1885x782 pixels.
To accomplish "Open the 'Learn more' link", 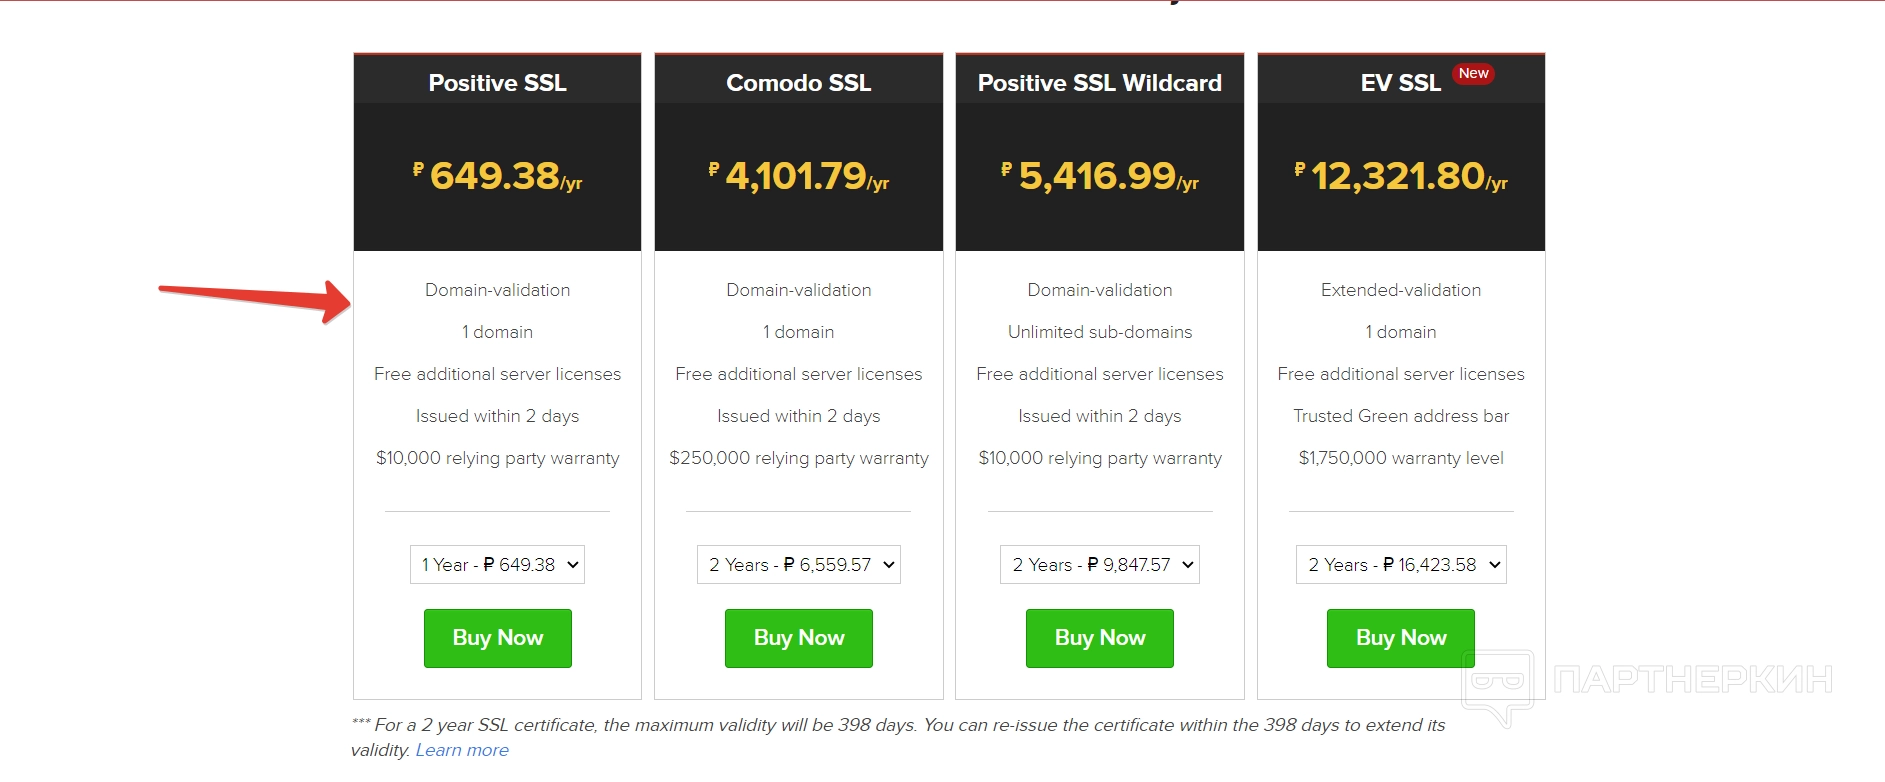I will click(x=462, y=750).
